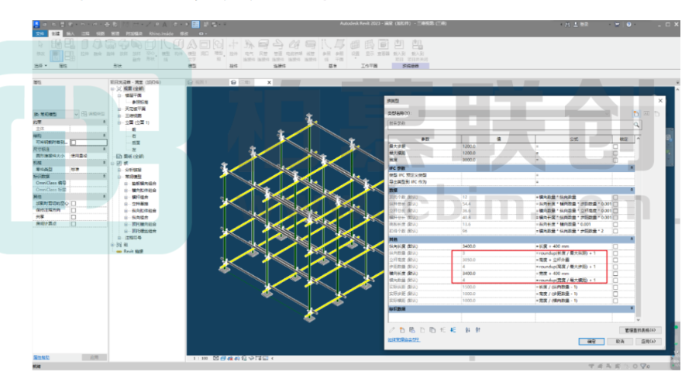Collapse 数据 group header in dialog
Viewport: 696px width, 390px height.
[x=632, y=190]
